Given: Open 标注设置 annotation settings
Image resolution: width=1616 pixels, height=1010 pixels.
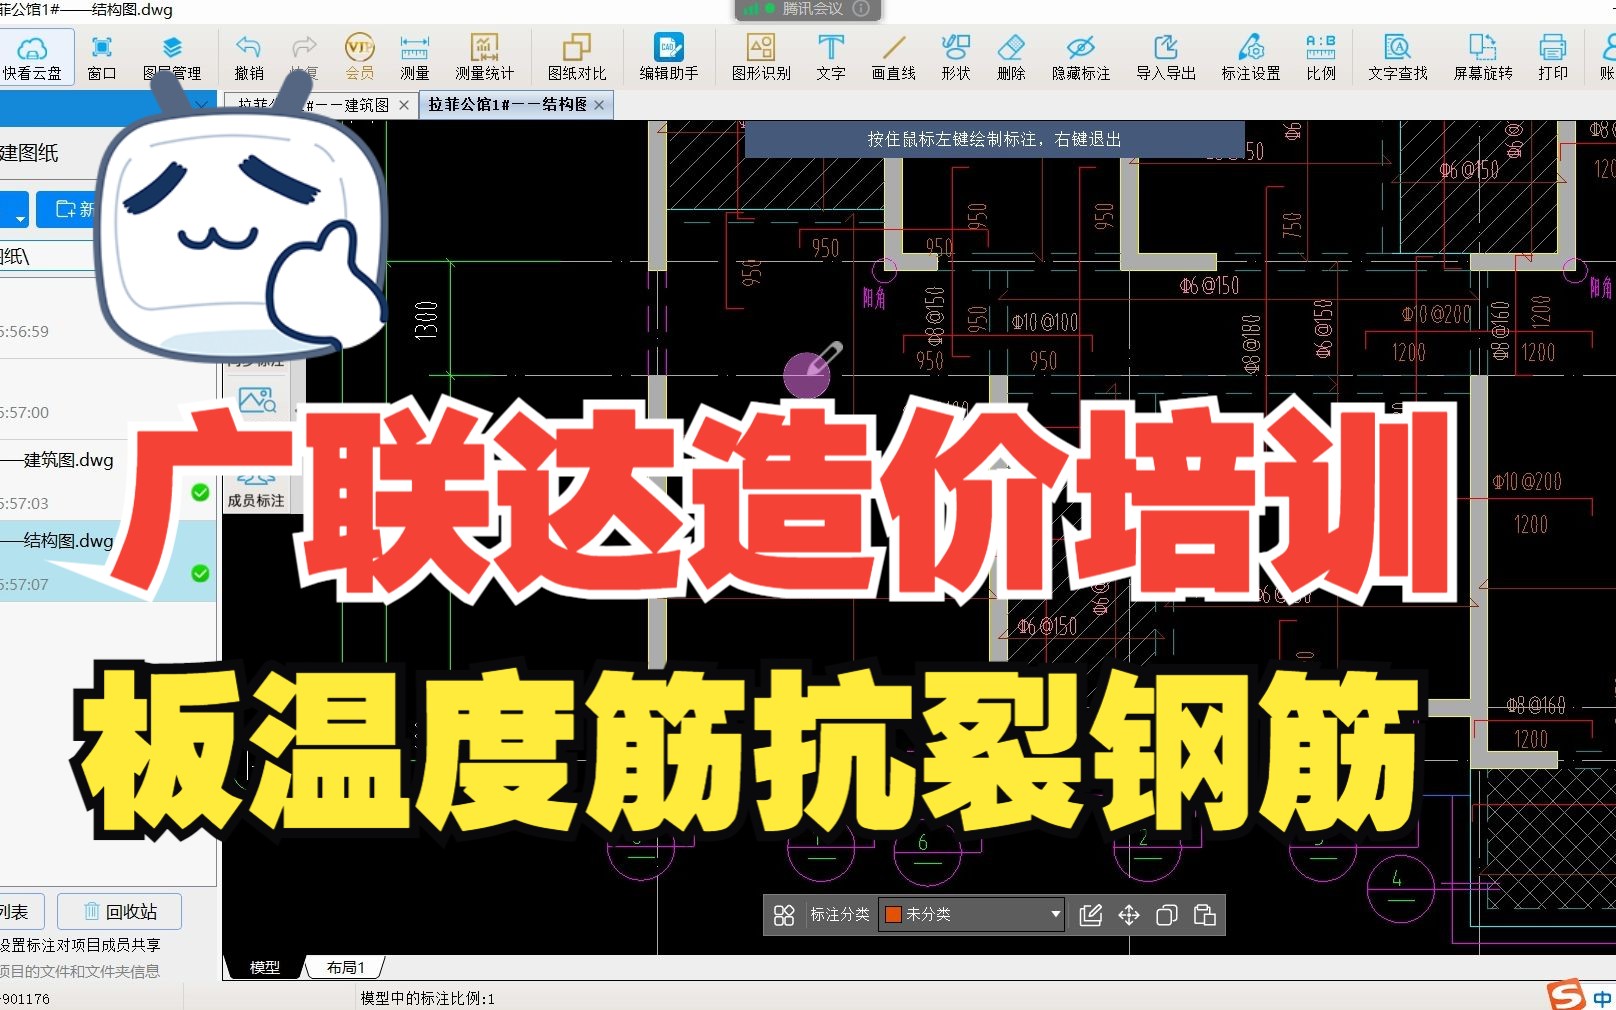Looking at the screenshot, I should [1251, 57].
